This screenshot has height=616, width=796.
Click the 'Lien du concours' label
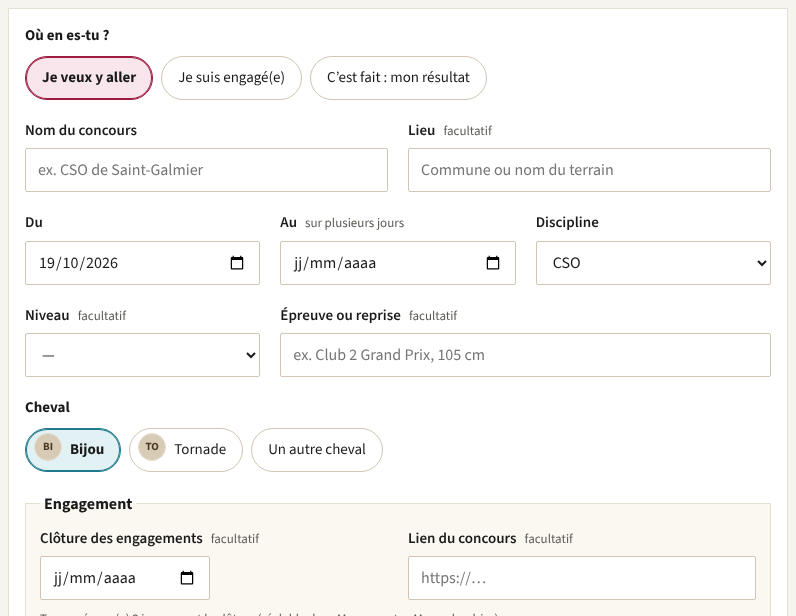[462, 538]
